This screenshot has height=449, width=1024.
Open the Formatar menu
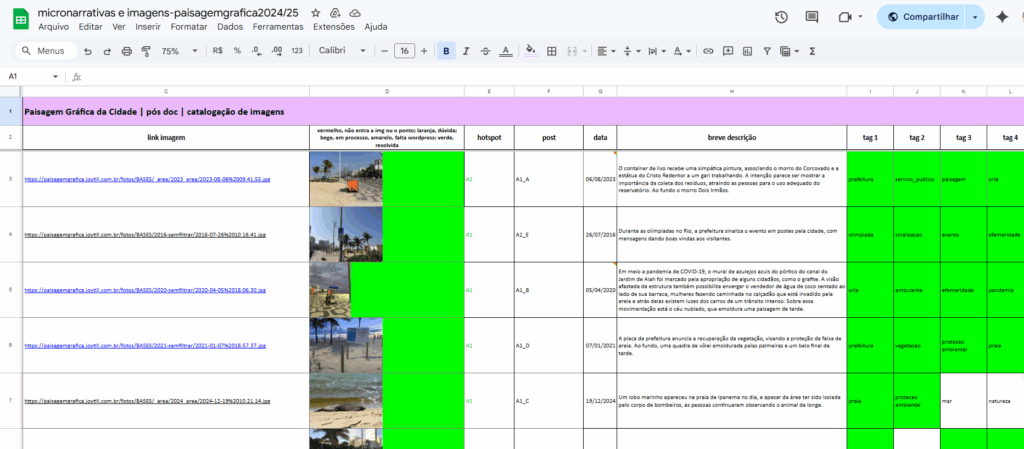(189, 27)
